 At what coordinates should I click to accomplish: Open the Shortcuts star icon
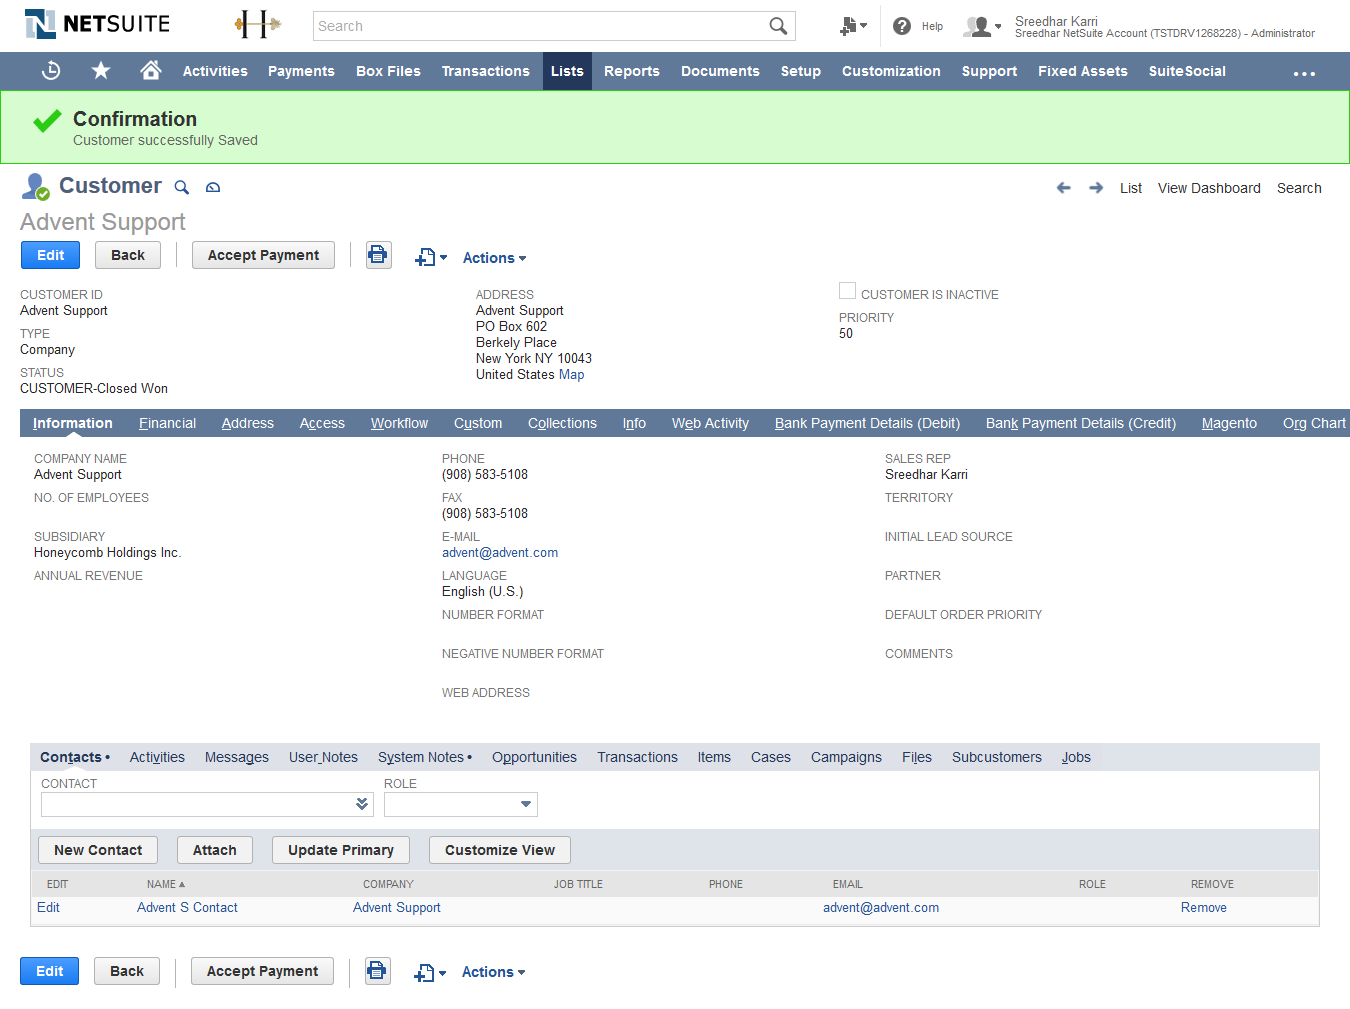click(x=101, y=70)
